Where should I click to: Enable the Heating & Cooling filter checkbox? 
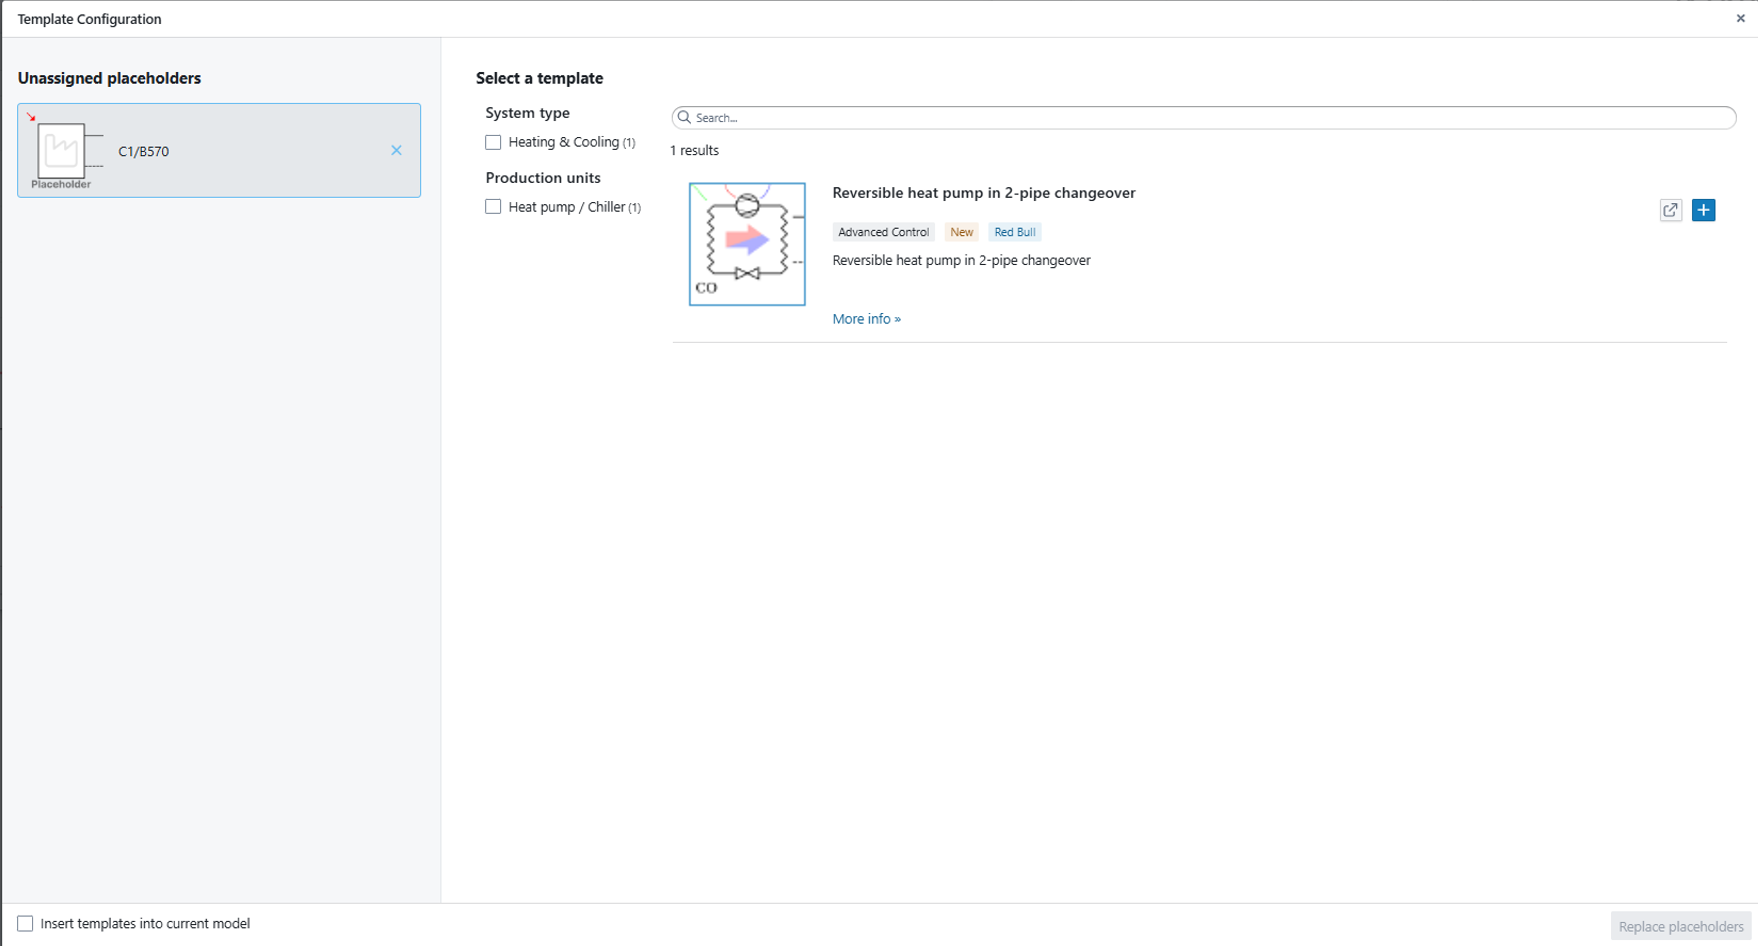pyautogui.click(x=493, y=142)
